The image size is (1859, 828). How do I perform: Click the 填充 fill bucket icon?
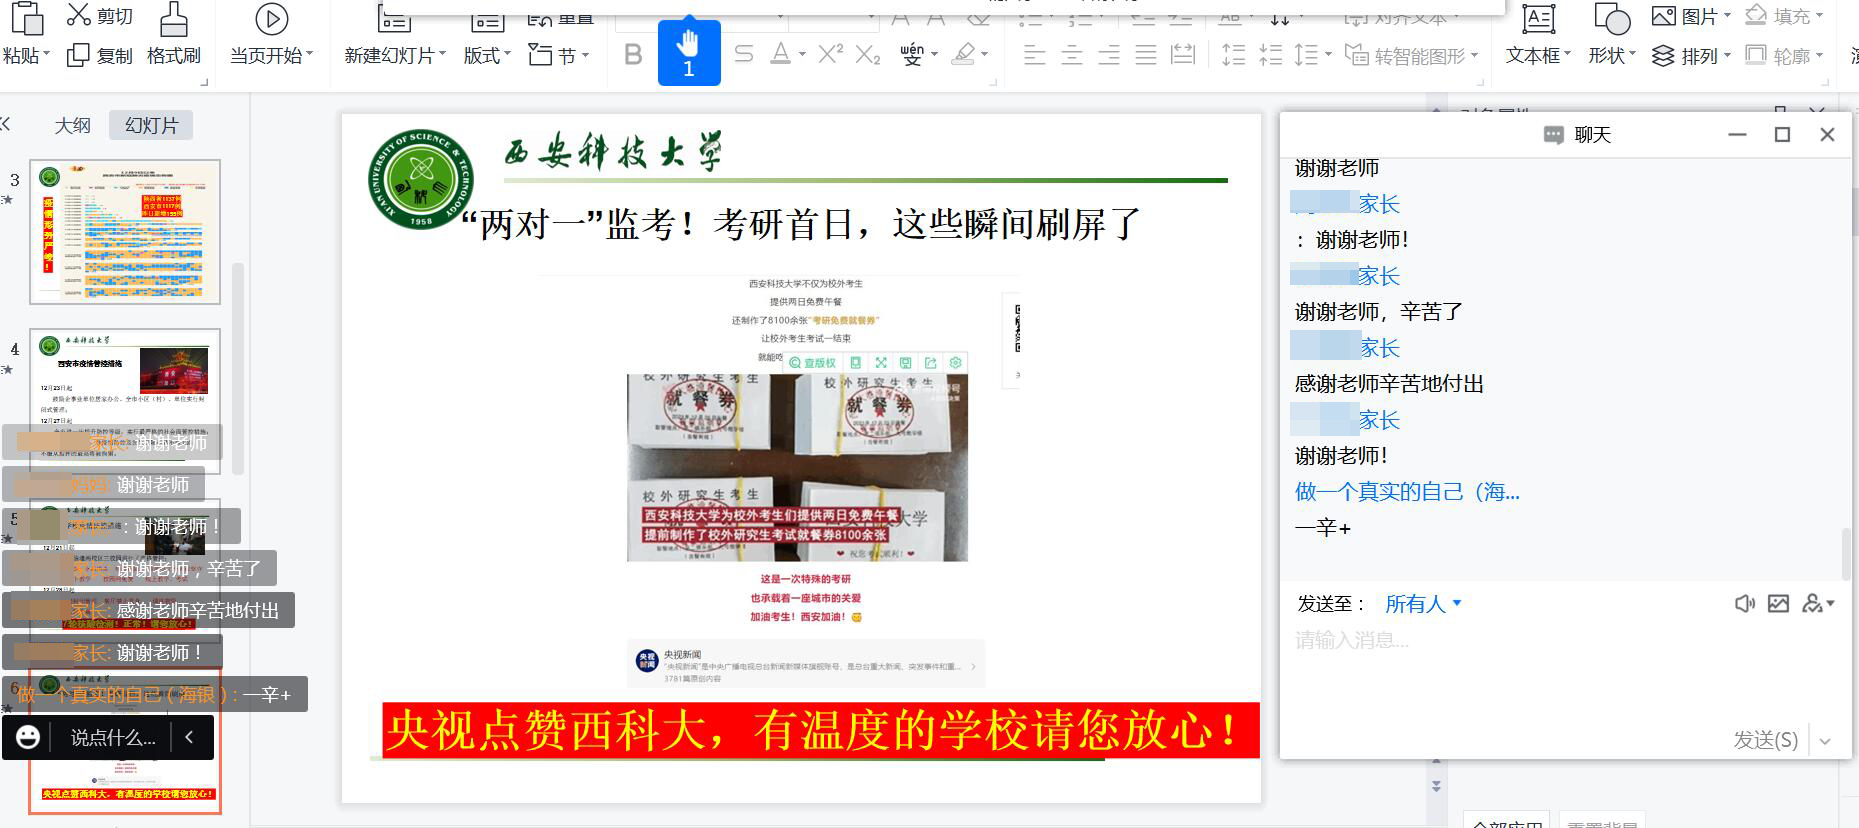click(1756, 16)
